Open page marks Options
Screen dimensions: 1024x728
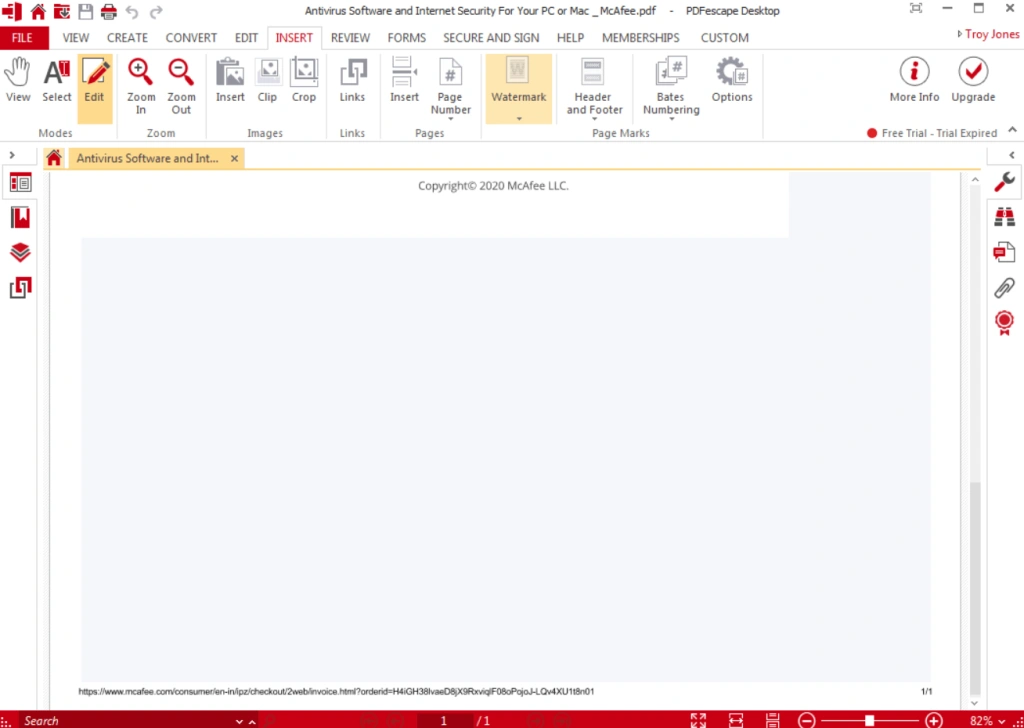tap(731, 81)
